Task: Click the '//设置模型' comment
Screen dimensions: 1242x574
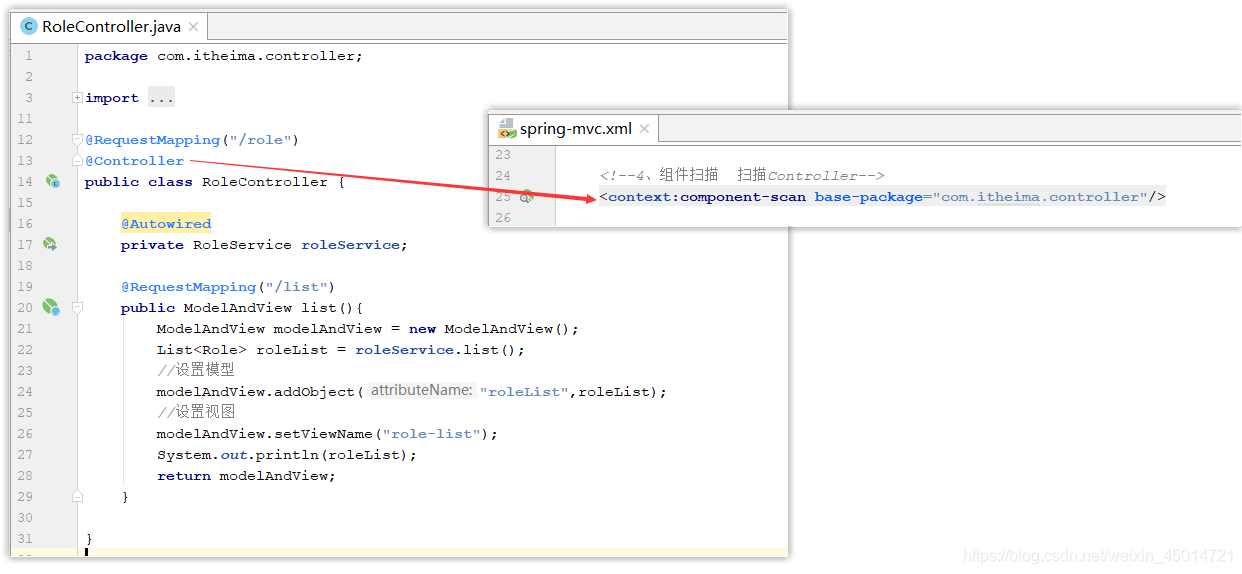Action: pos(196,370)
